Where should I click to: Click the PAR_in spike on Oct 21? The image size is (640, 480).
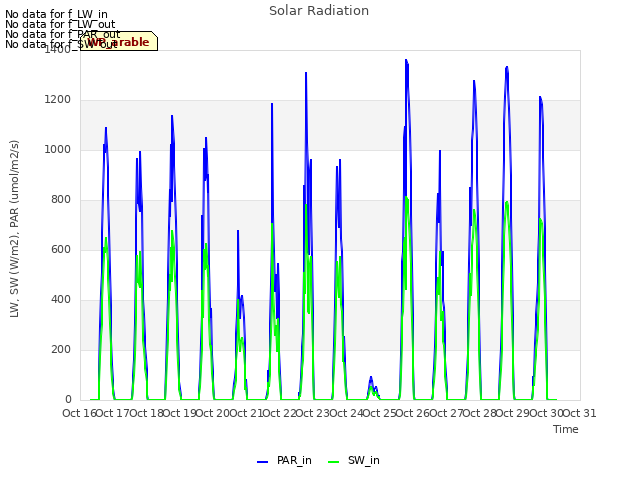tap(272, 104)
